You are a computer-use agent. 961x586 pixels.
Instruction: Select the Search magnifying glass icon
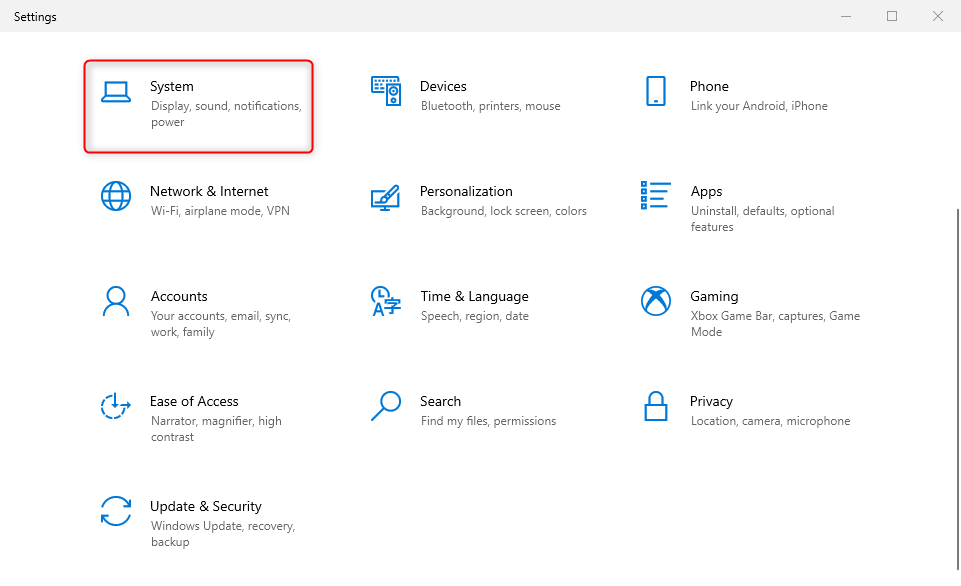(386, 406)
